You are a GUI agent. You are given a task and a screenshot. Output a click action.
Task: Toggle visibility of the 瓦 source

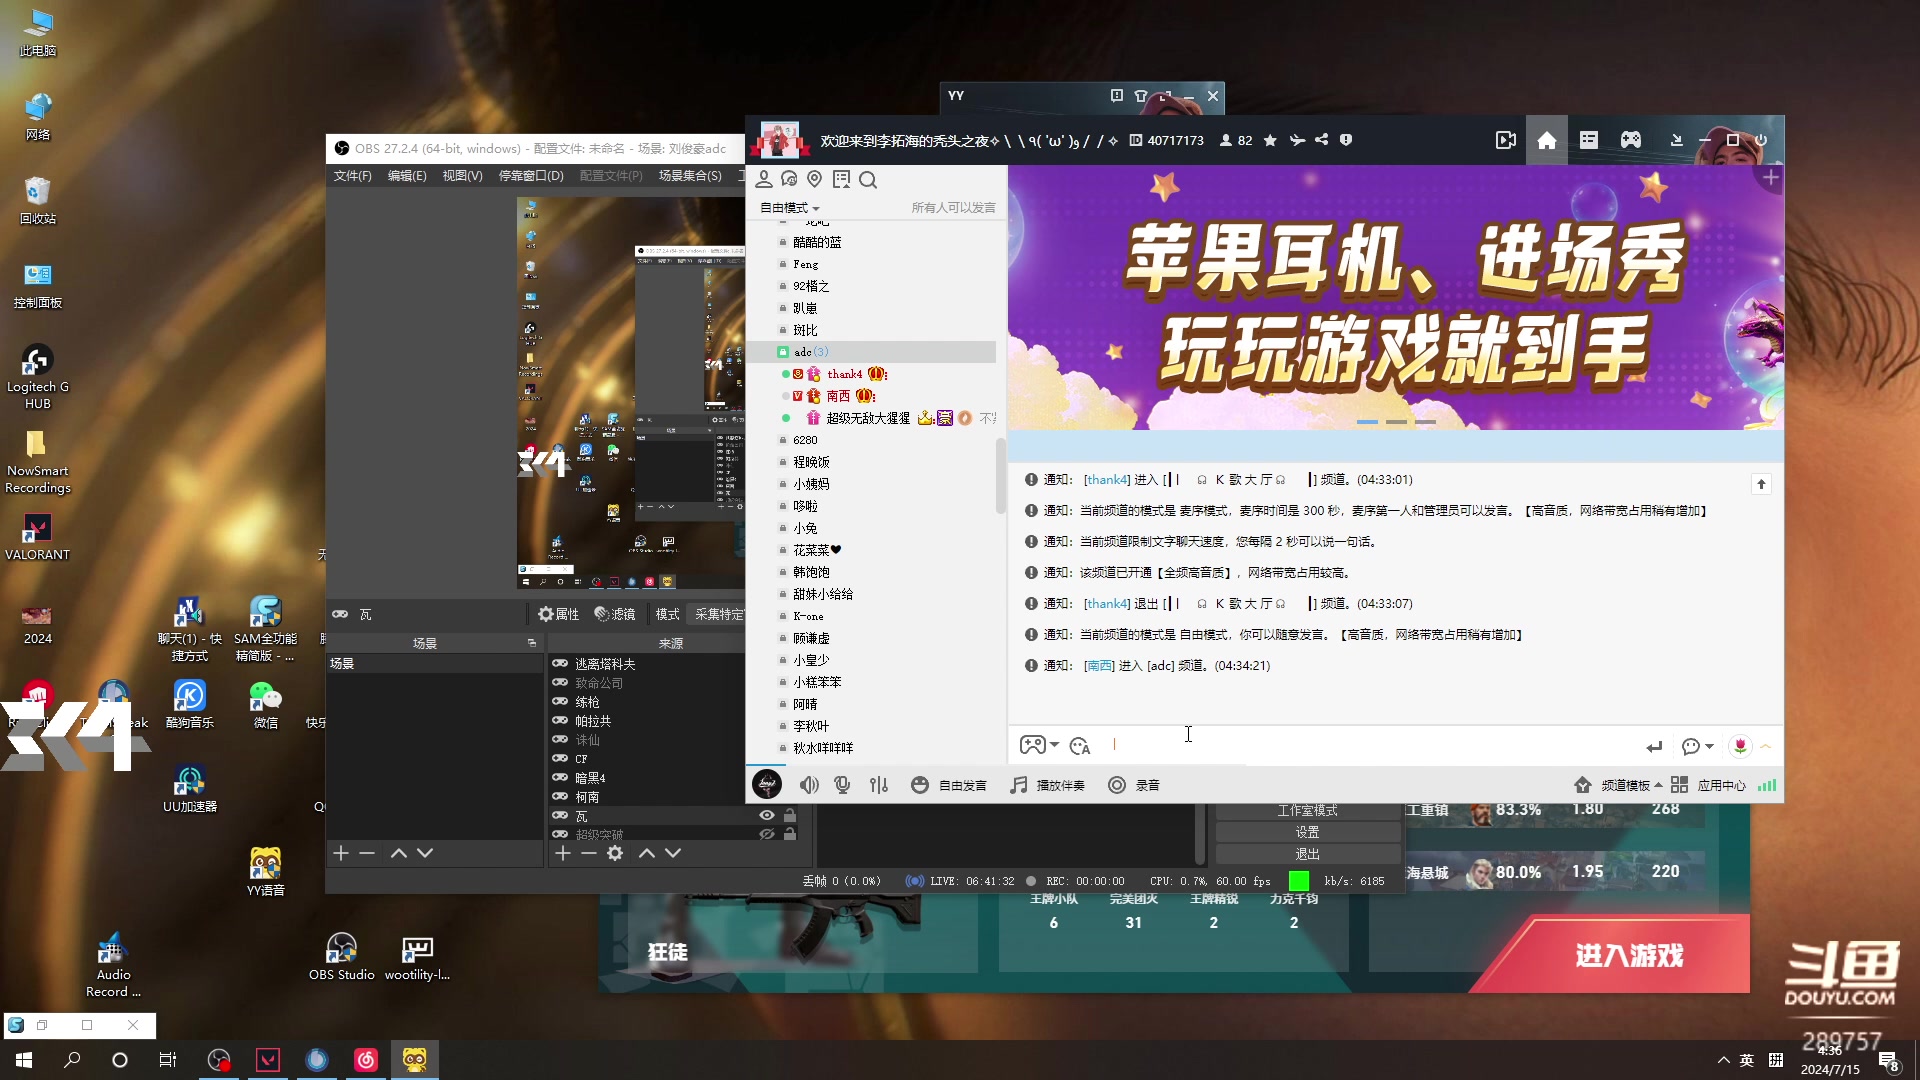767,816
